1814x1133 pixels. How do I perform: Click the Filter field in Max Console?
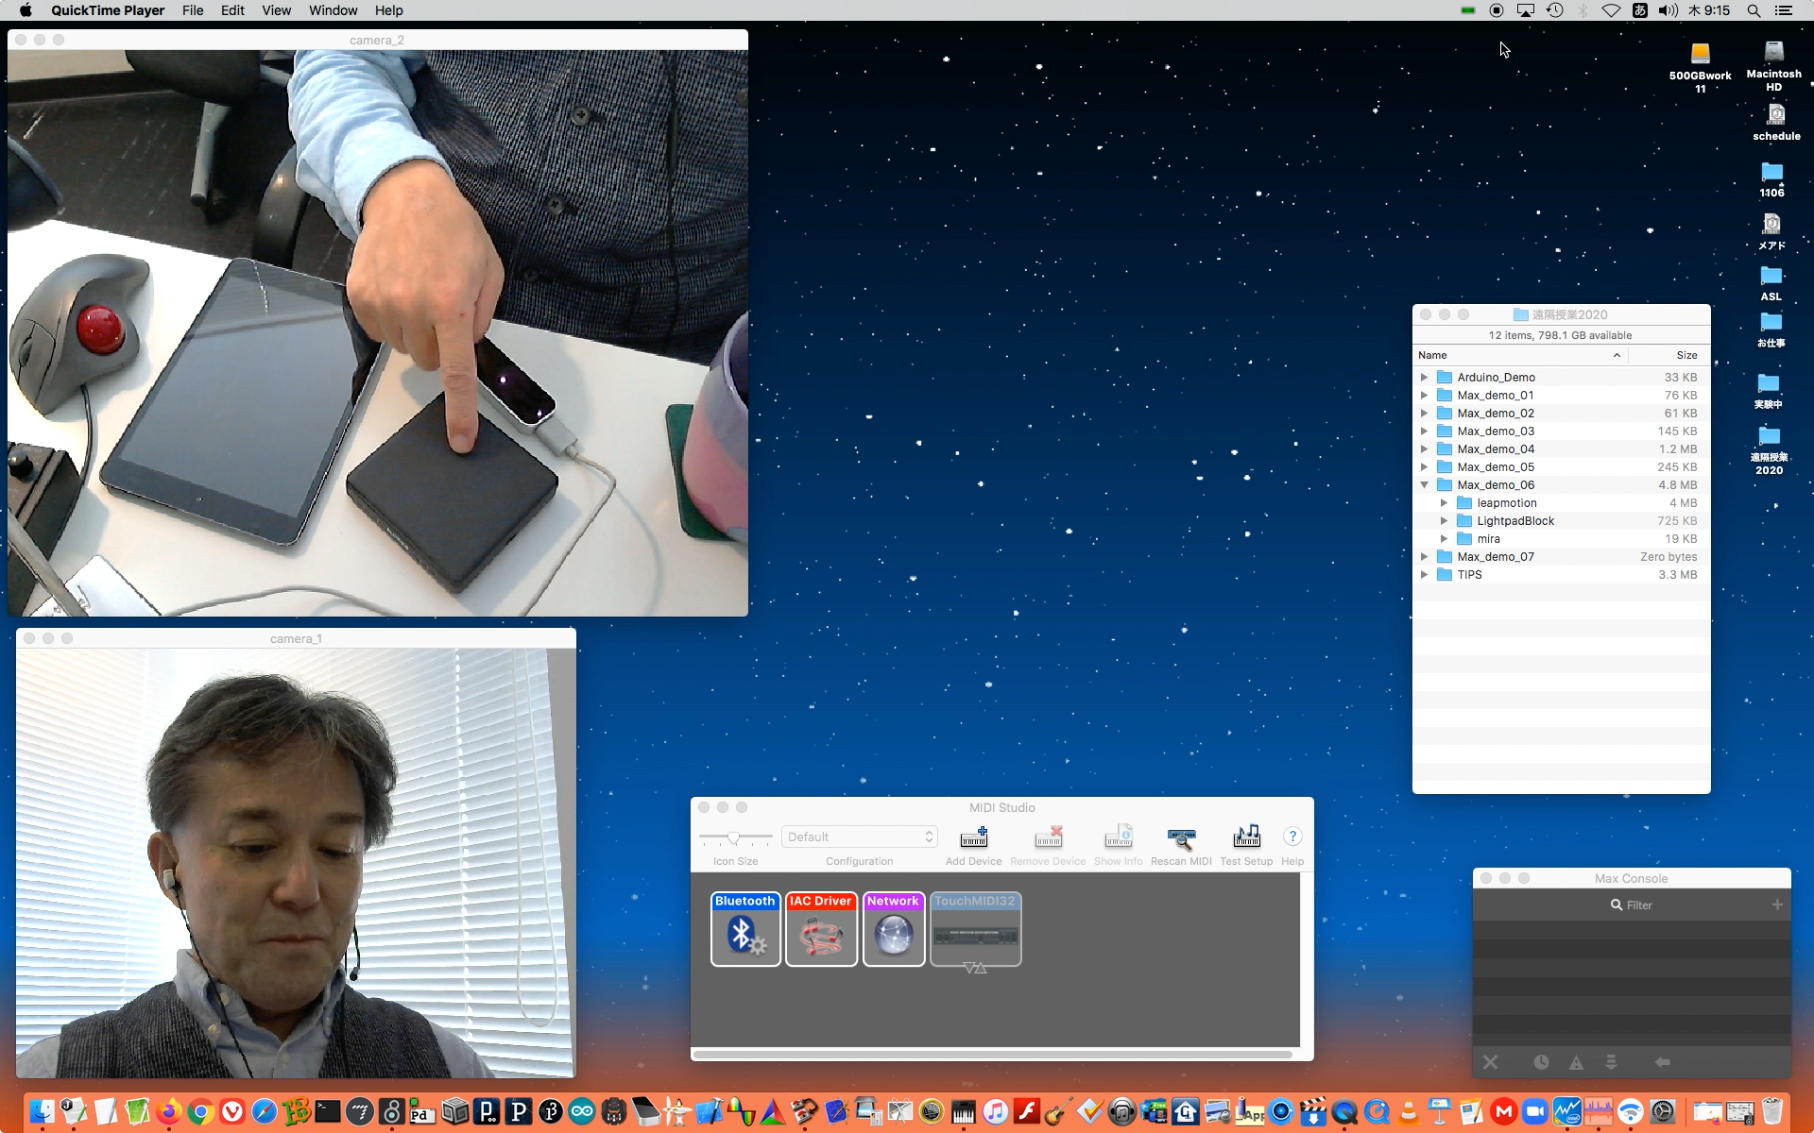[x=1631, y=905]
